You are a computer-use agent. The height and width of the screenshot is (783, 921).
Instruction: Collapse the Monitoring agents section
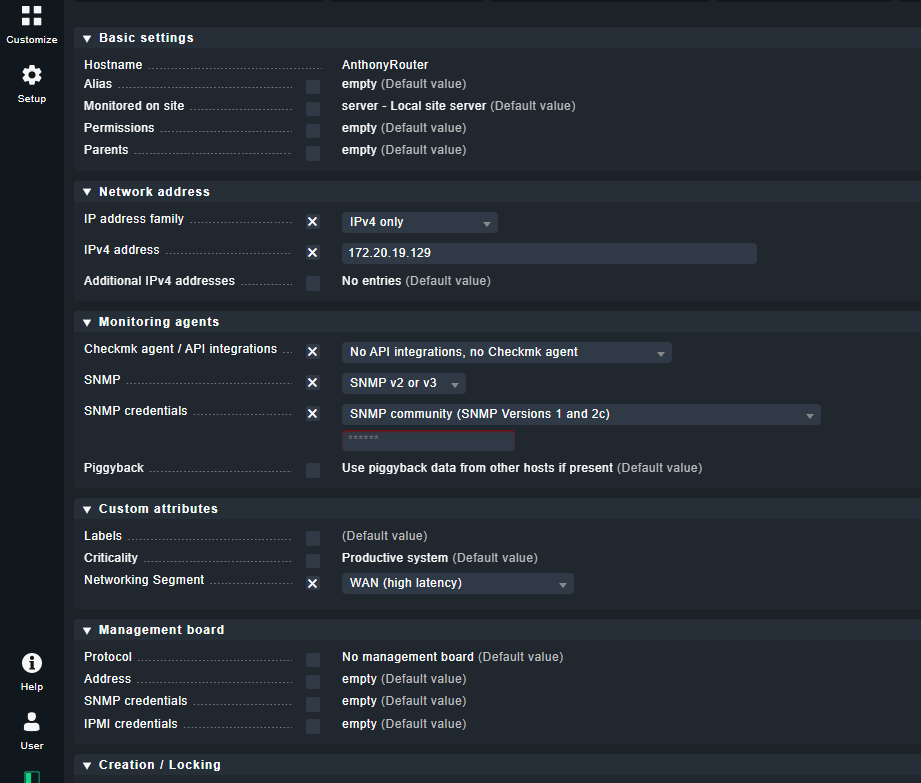pos(87,322)
